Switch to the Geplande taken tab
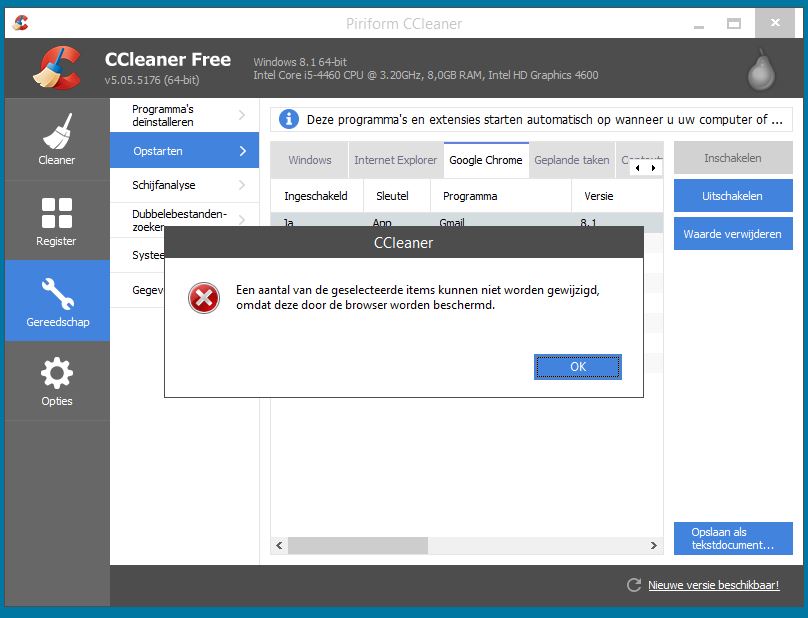Screen dimensions: 808x618 pyautogui.click(x=571, y=160)
